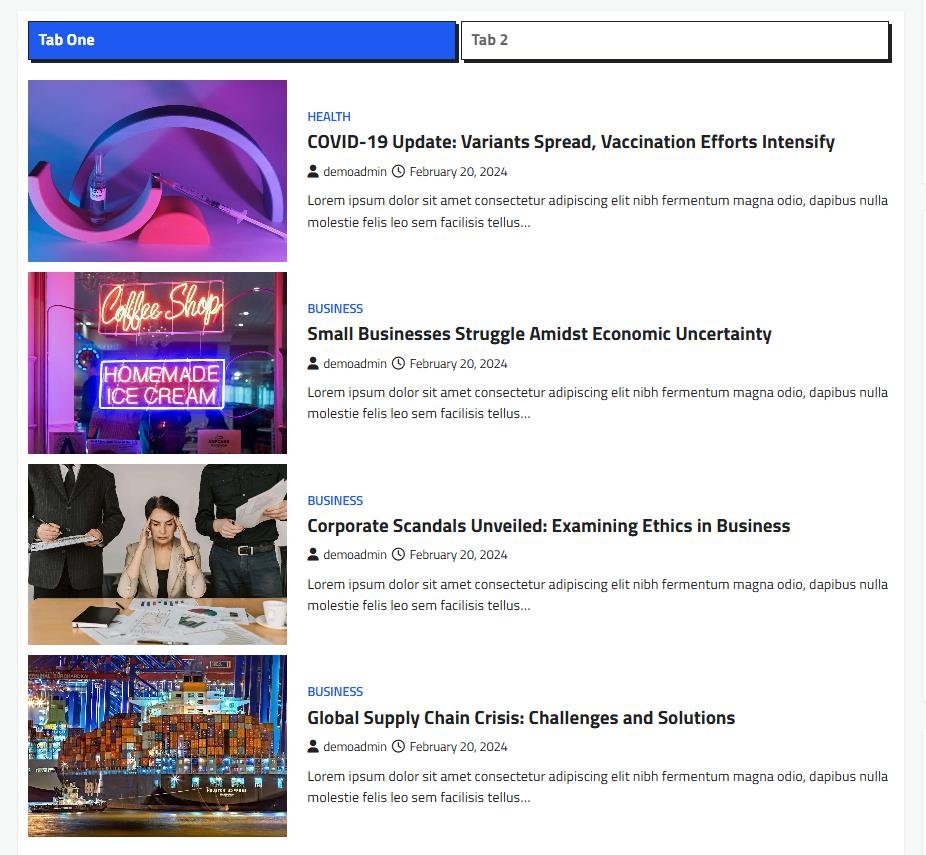The image size is (926, 855).
Task: Open Small Businesses Struggle article title
Action: coord(539,334)
